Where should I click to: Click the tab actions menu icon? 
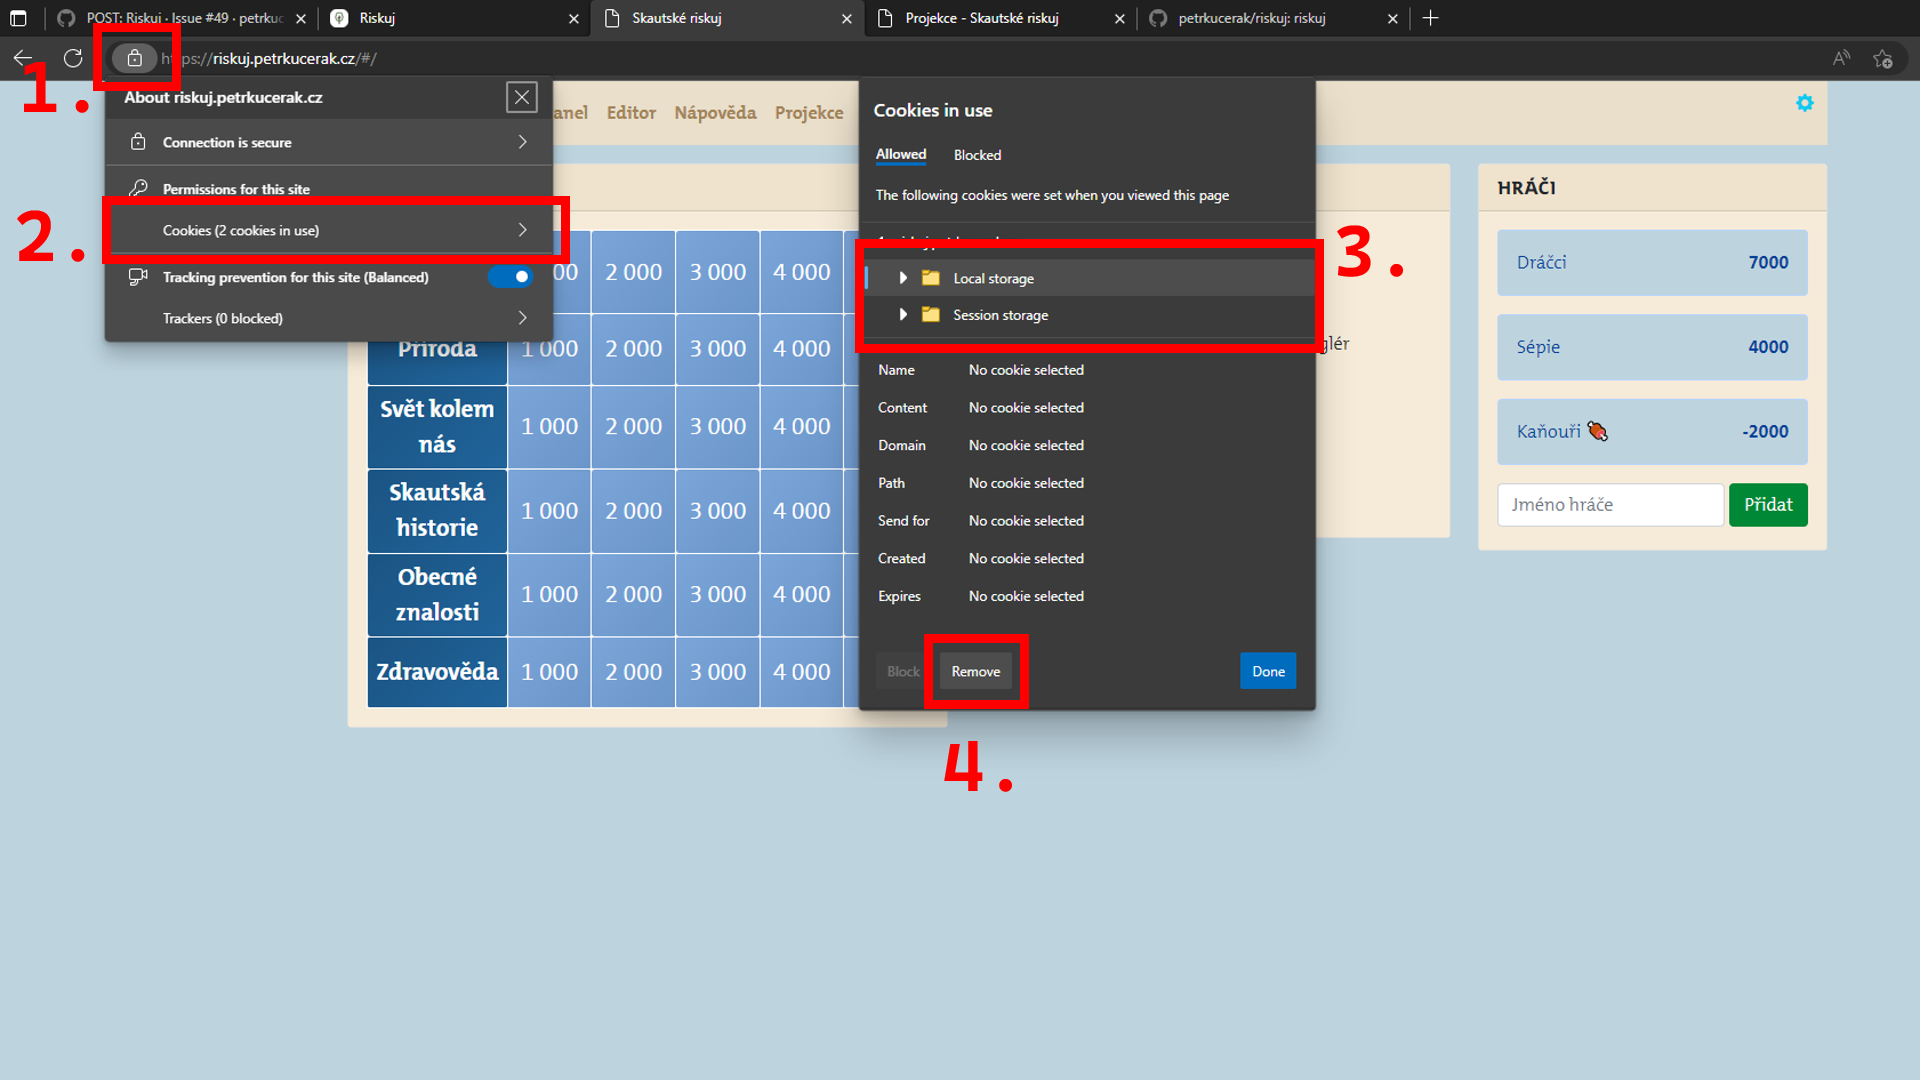click(x=18, y=18)
